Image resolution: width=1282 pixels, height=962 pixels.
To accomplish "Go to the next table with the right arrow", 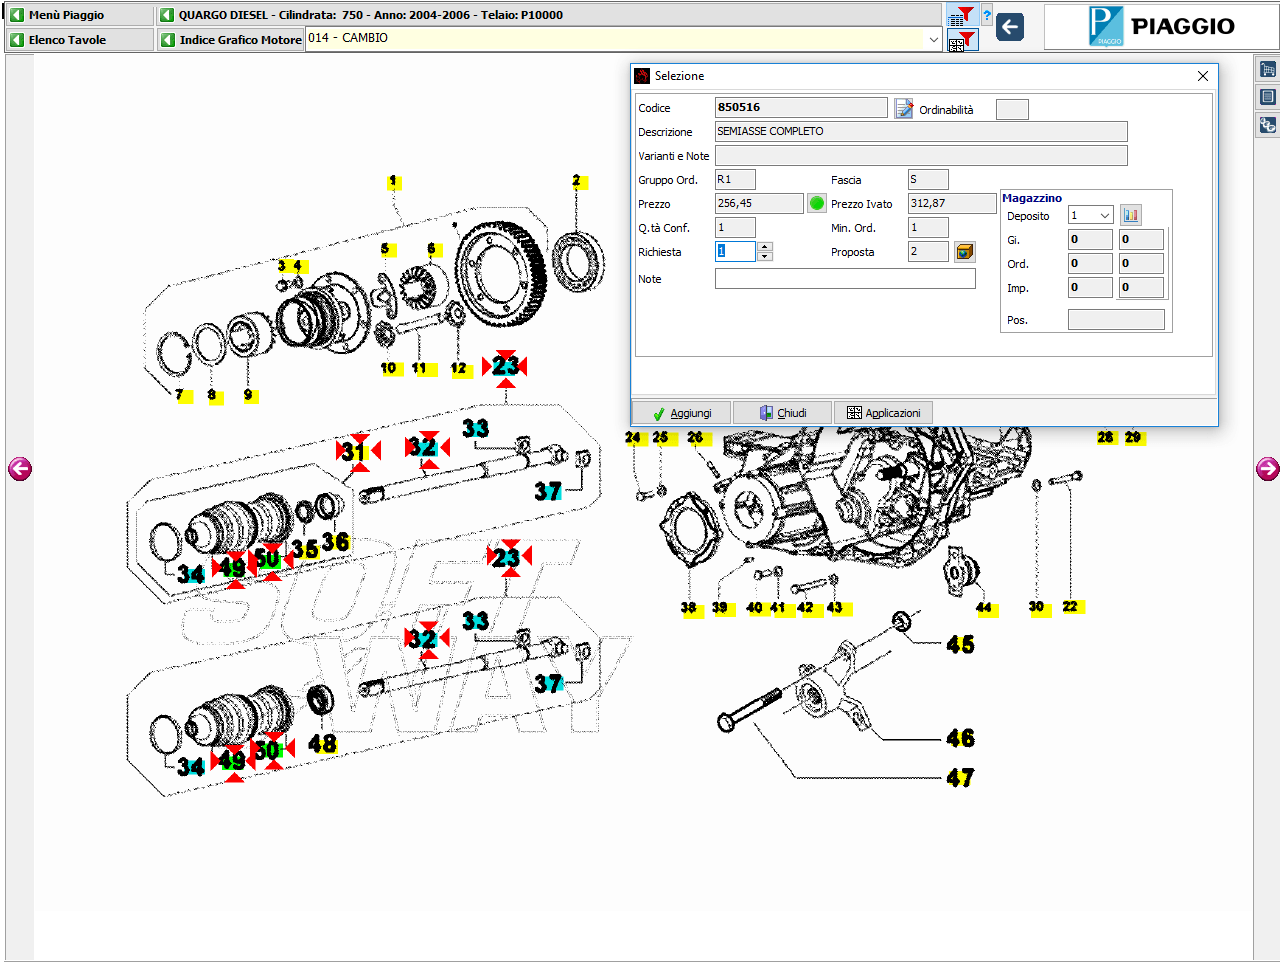I will coord(1267,469).
